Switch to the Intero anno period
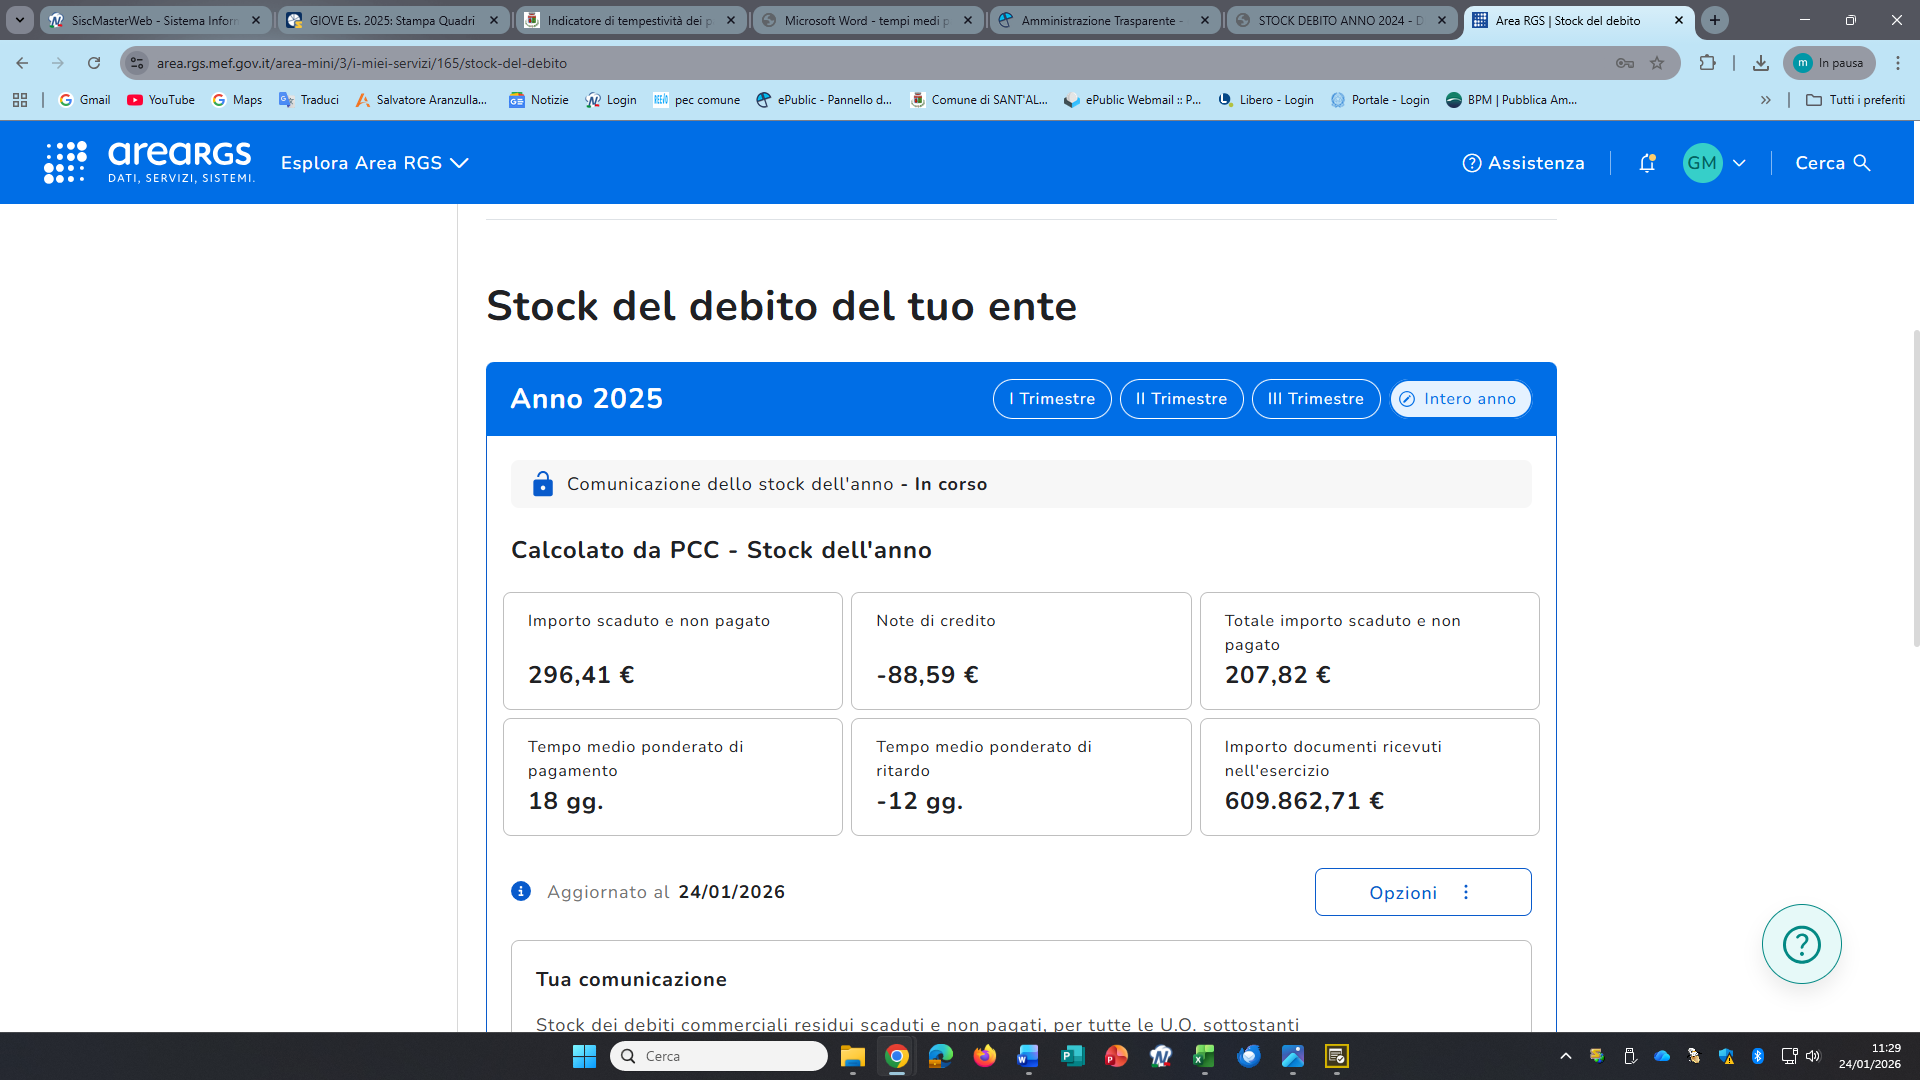 pyautogui.click(x=1460, y=399)
